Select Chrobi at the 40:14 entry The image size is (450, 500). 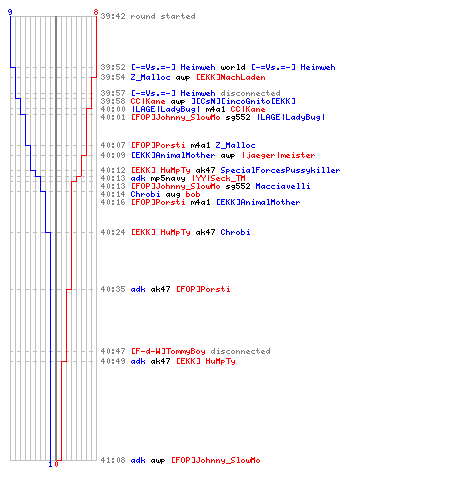(x=145, y=194)
